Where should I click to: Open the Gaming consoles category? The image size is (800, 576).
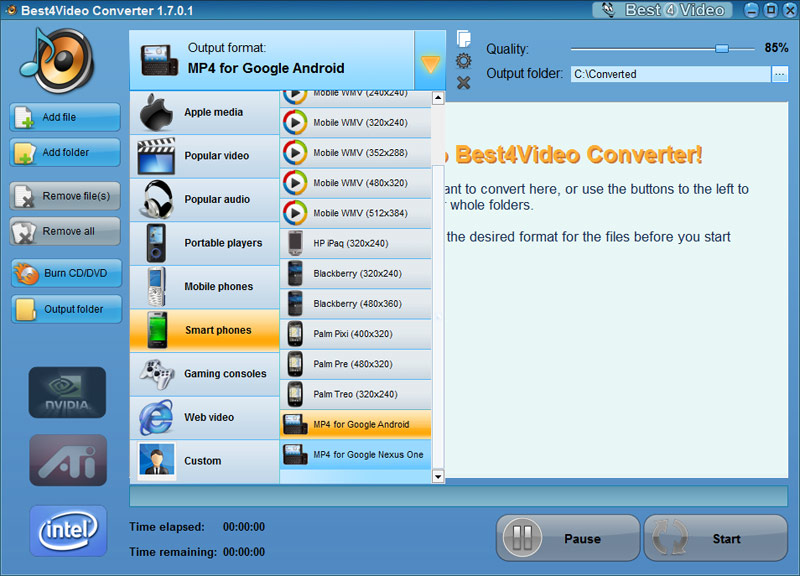[205, 374]
